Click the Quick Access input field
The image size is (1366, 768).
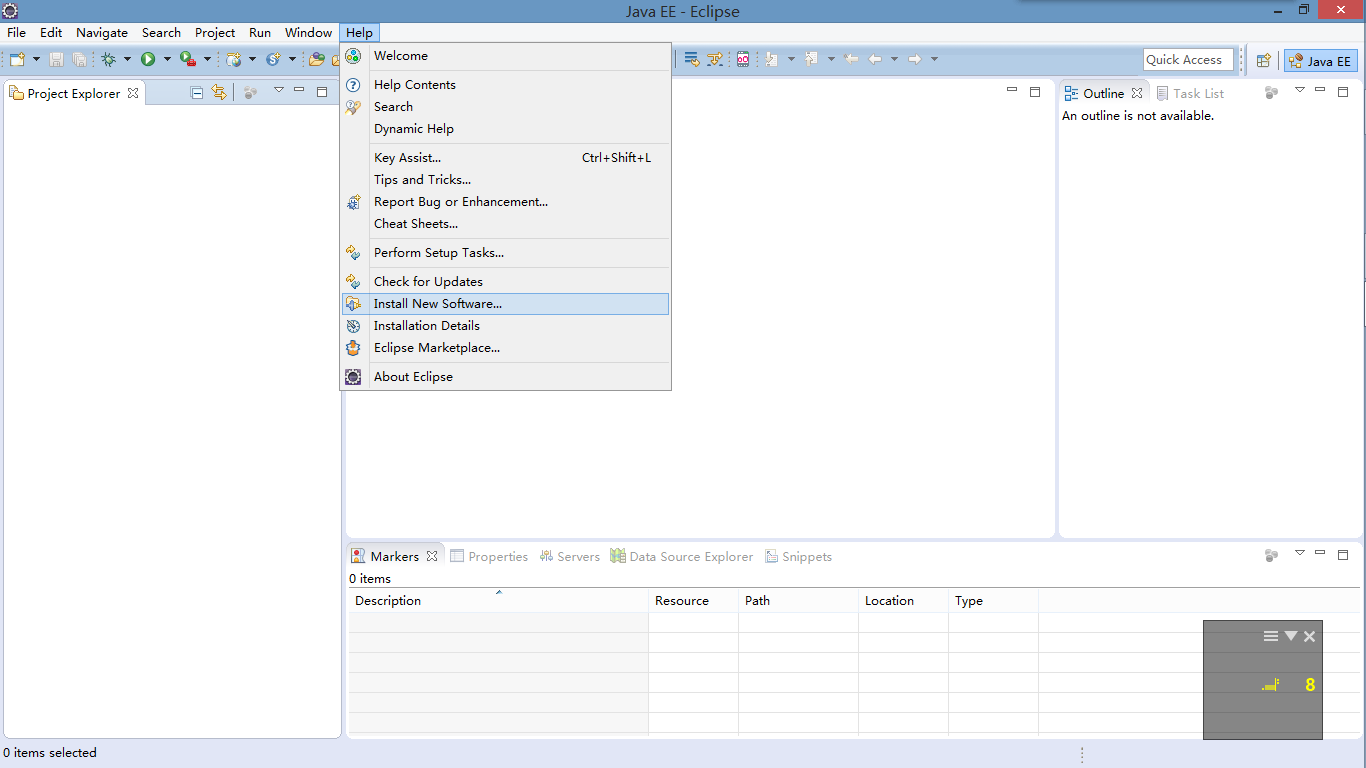click(1188, 60)
